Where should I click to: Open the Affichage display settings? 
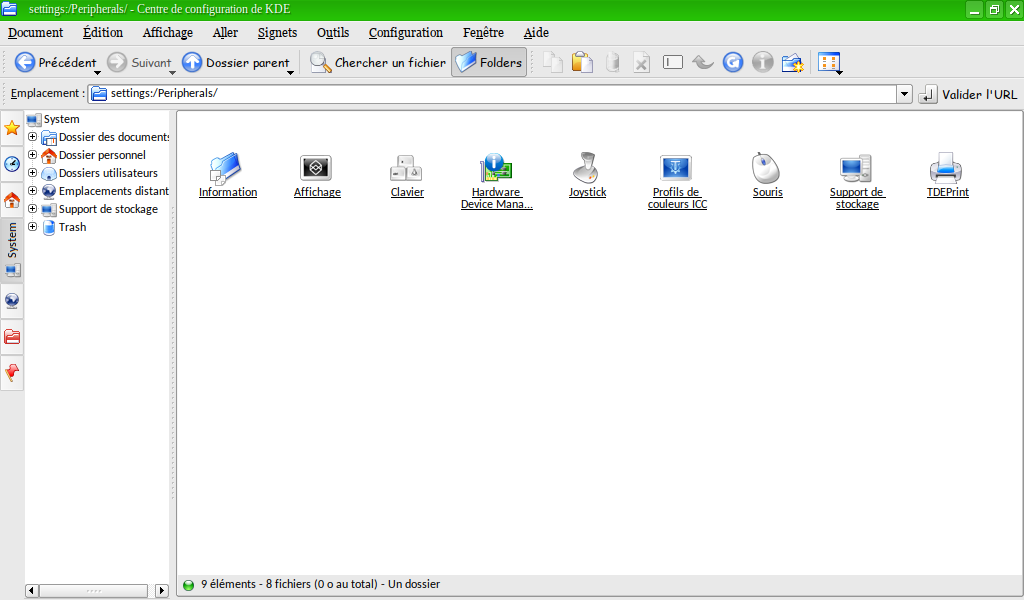point(317,168)
